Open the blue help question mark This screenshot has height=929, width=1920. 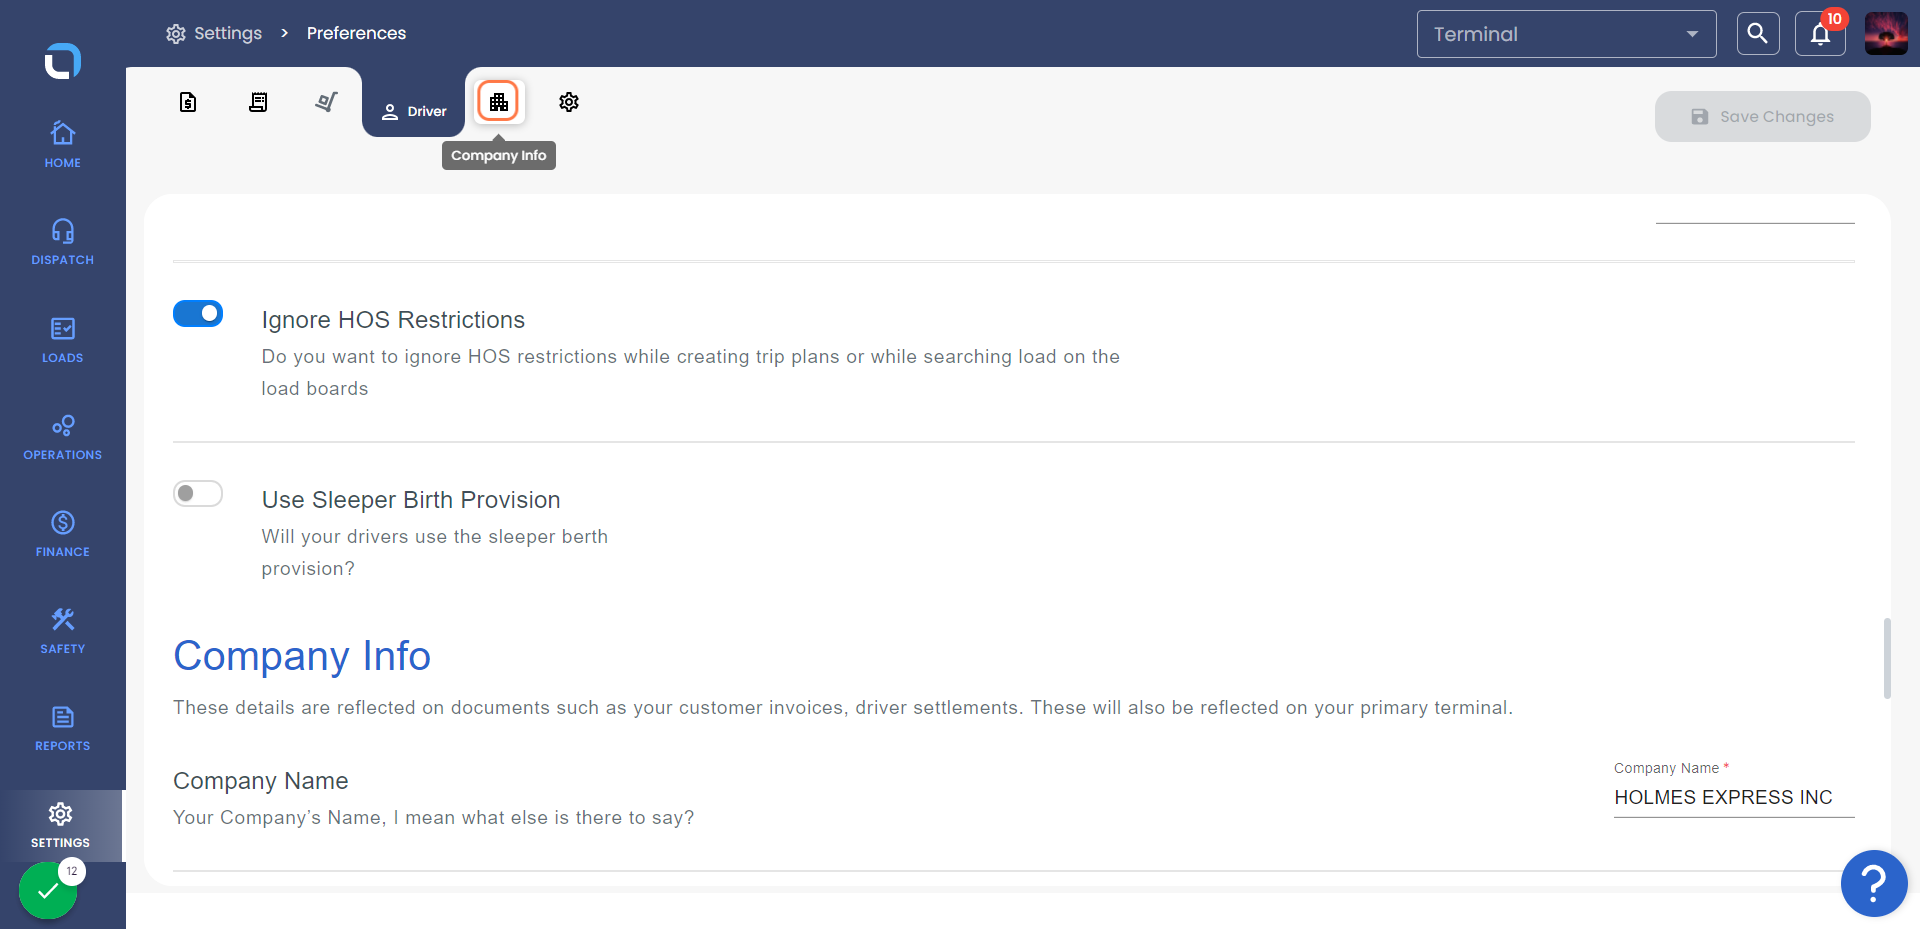click(1874, 883)
